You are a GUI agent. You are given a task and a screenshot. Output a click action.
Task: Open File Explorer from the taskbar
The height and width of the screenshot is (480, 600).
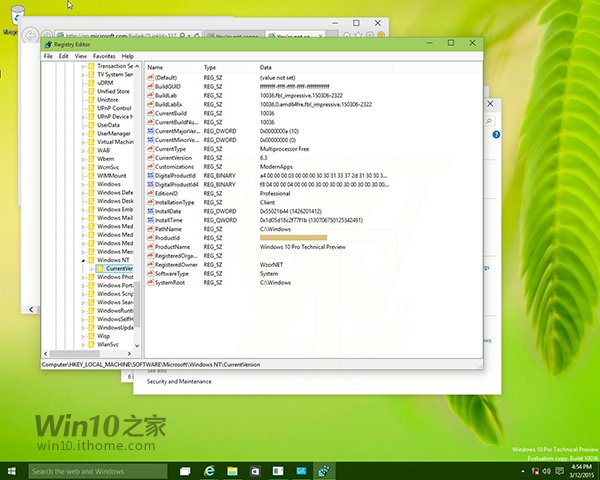tap(232, 471)
